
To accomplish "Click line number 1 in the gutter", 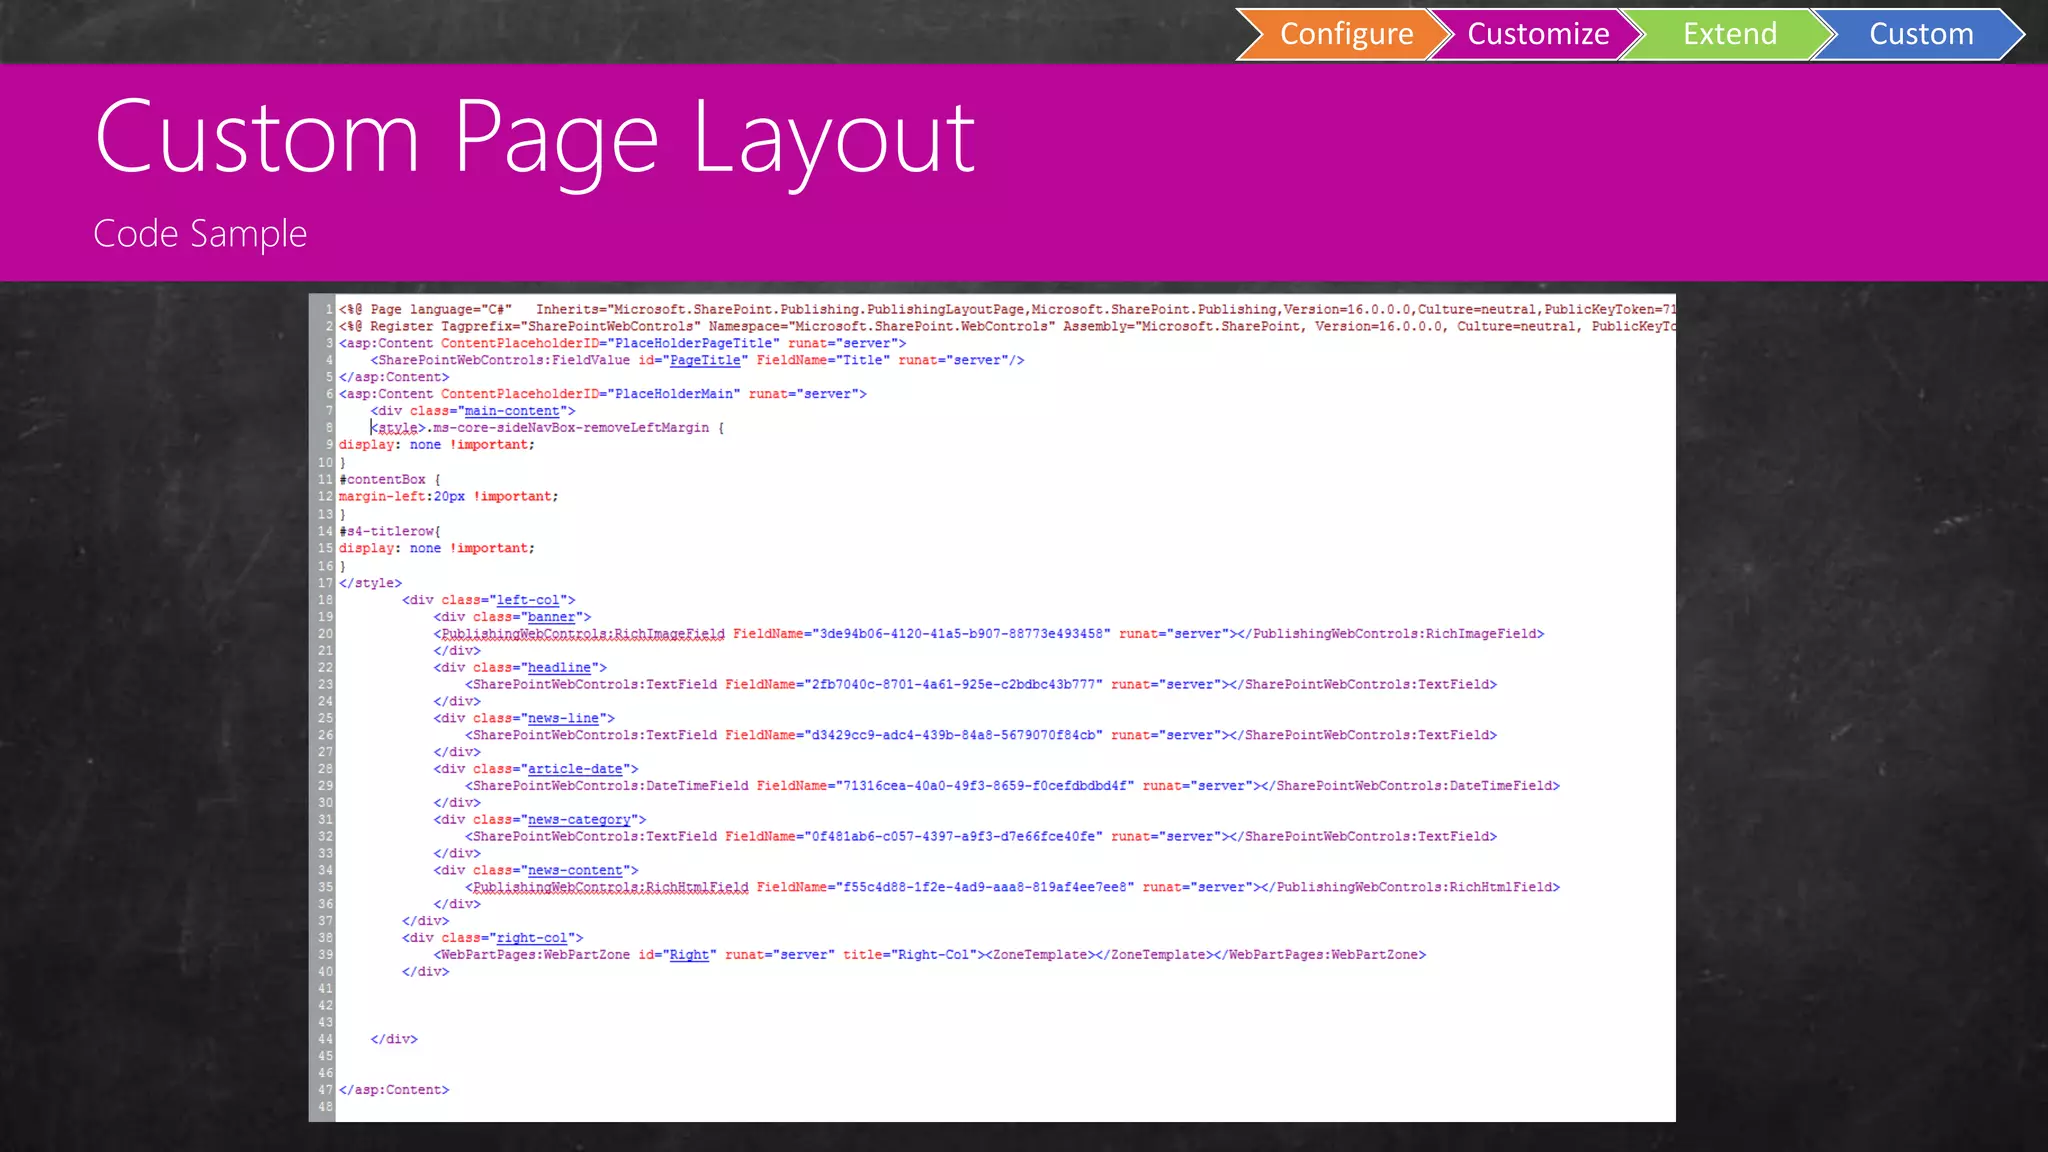I will click(x=328, y=310).
